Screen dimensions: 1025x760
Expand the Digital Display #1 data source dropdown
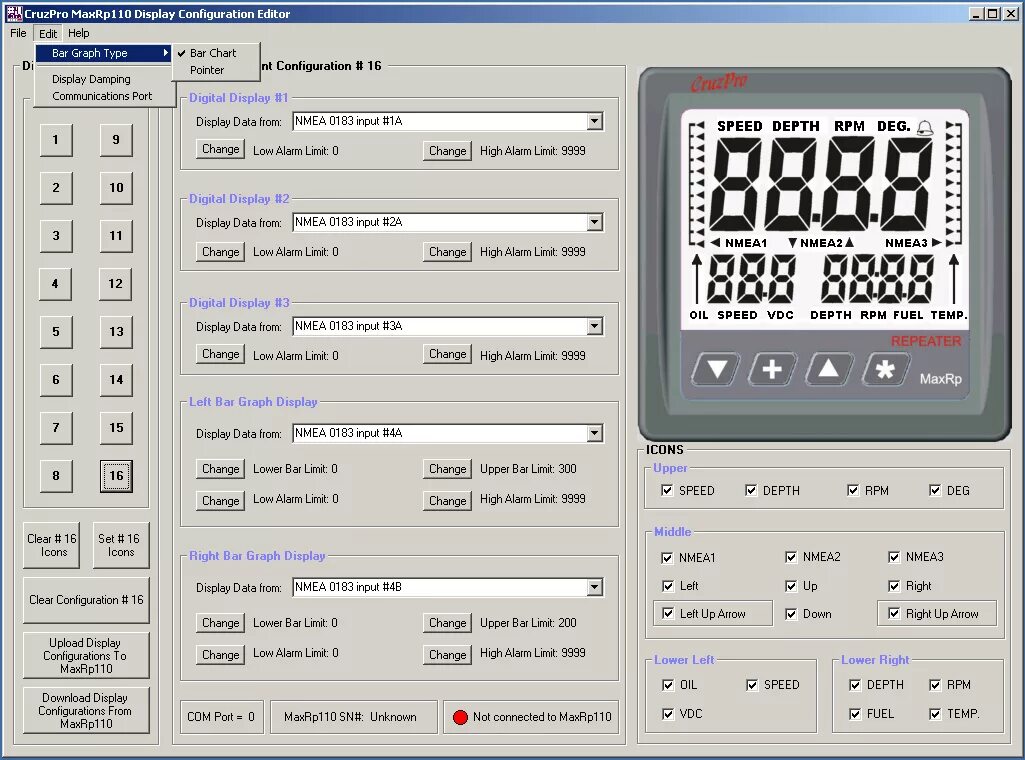click(594, 121)
